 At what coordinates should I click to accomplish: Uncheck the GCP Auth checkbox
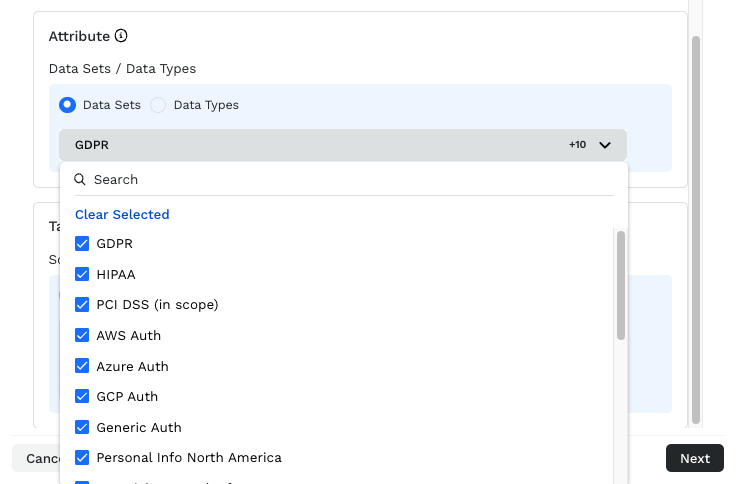[x=82, y=397]
